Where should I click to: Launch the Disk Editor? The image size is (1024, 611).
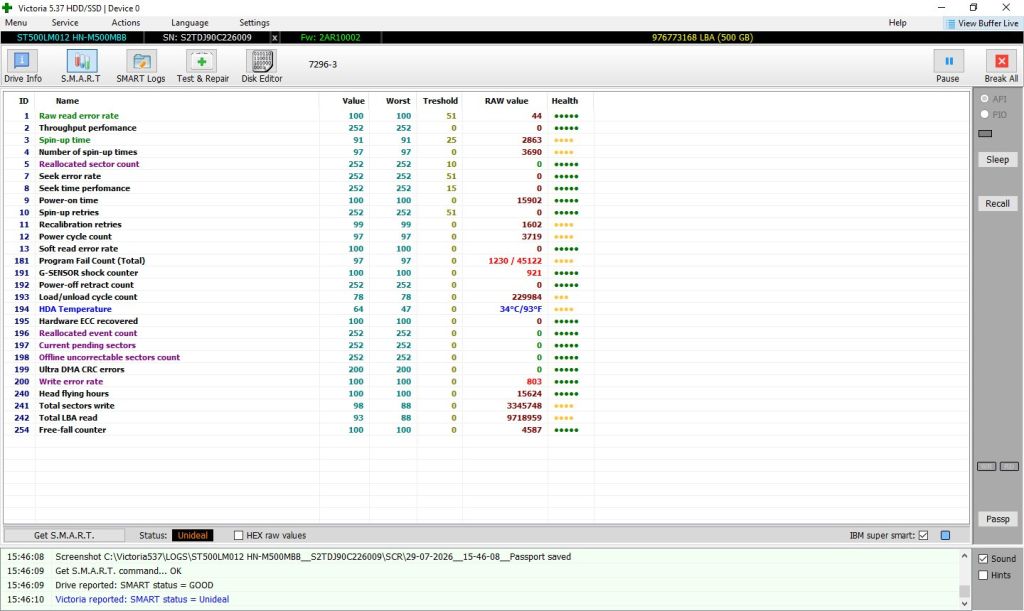261,67
